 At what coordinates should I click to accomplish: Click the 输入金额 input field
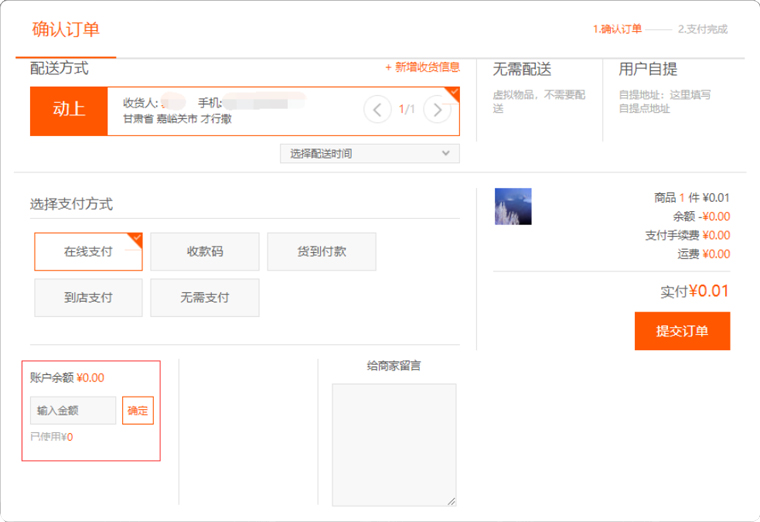coord(73,411)
